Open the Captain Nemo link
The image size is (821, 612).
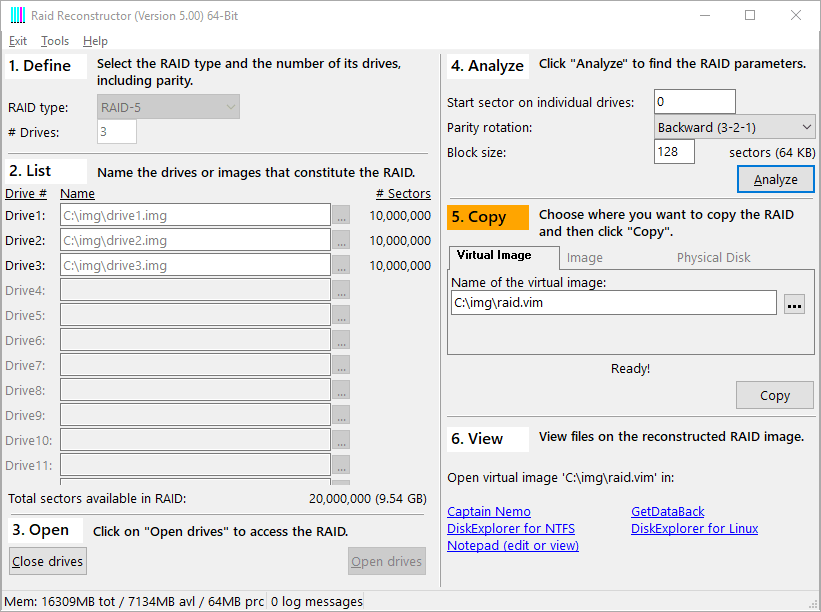coord(489,512)
